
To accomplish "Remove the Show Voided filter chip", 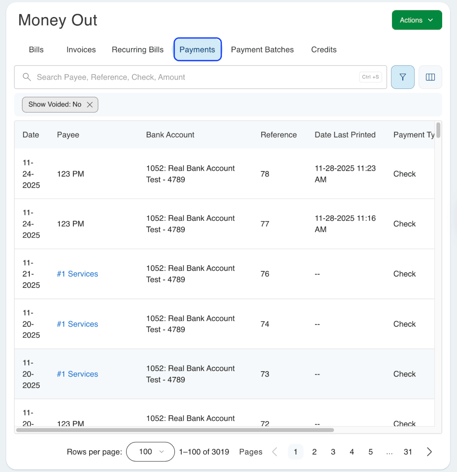I will (90, 105).
